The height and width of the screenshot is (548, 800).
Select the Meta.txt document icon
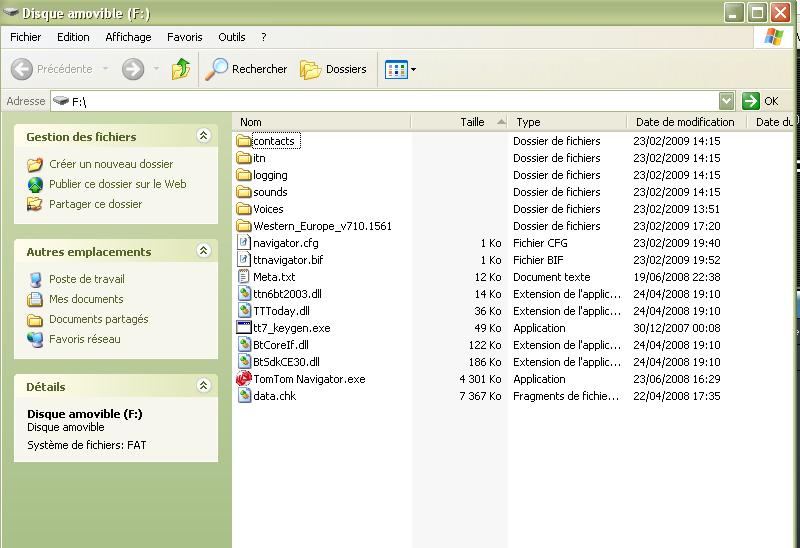(244, 277)
